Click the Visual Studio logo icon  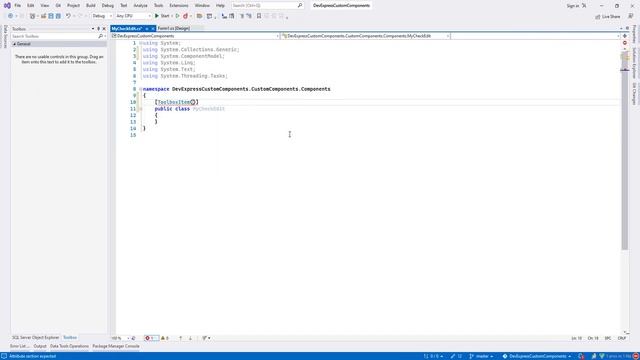pos(7,5)
